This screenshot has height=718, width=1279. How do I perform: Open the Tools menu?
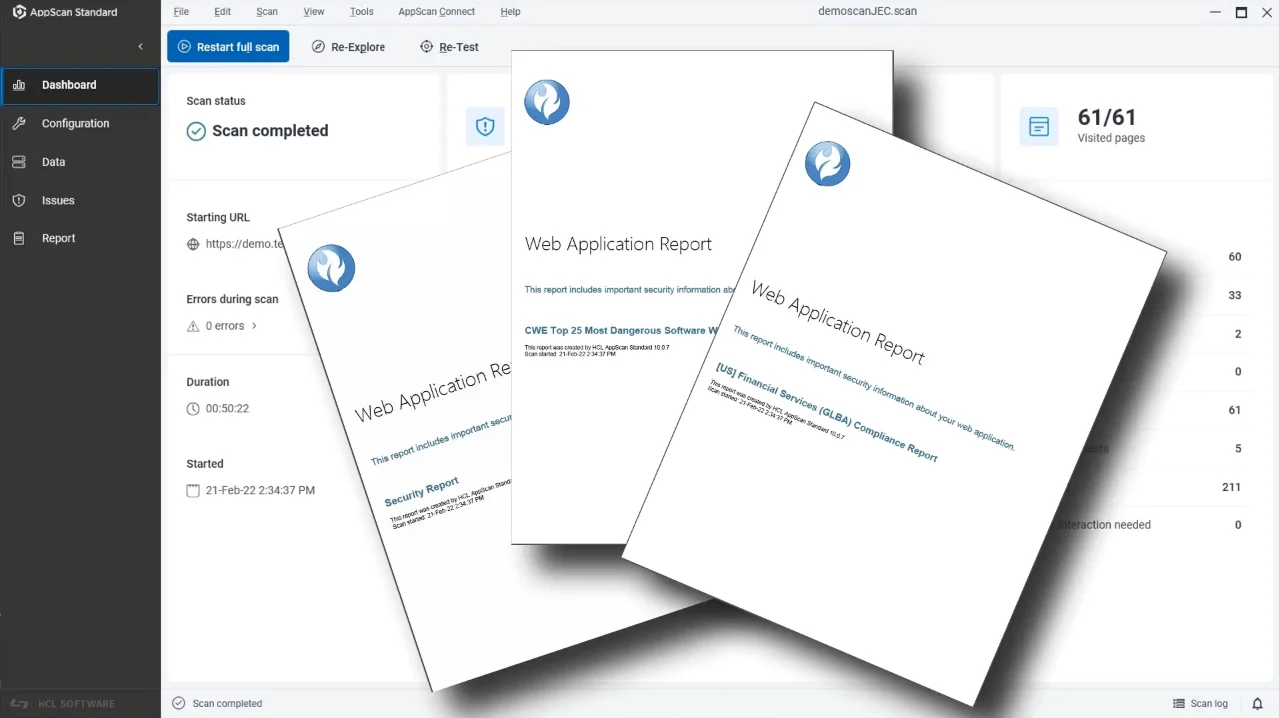point(361,12)
